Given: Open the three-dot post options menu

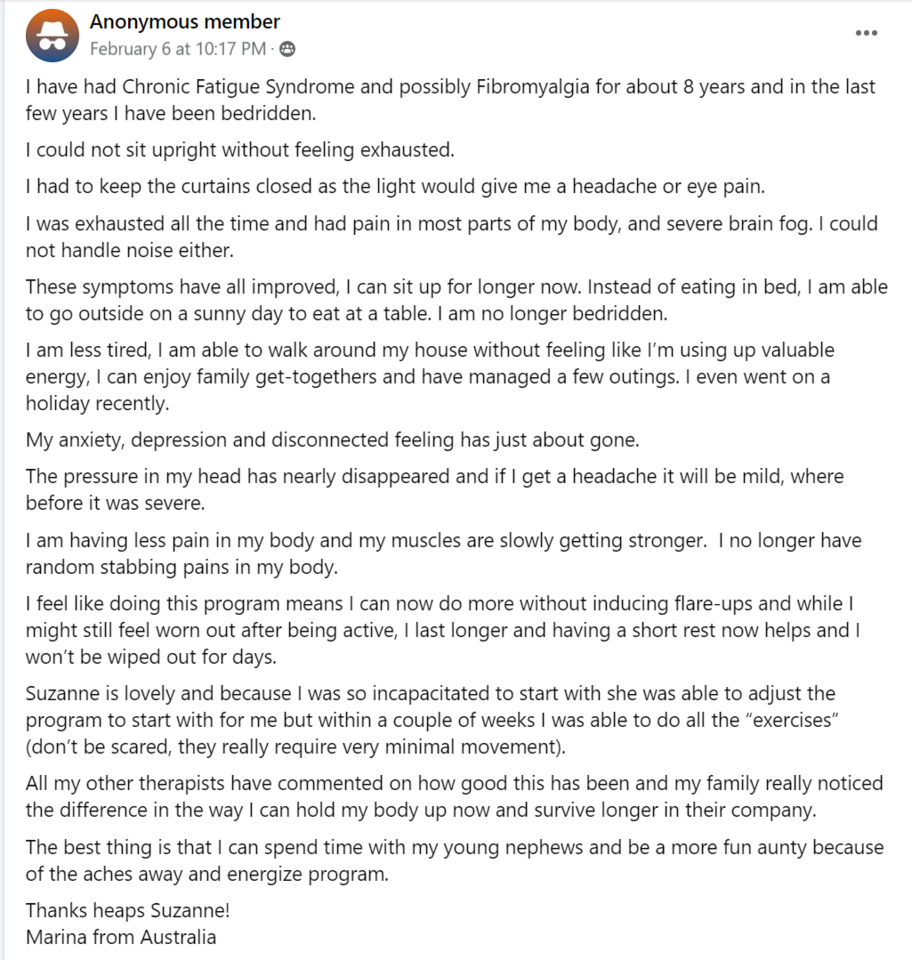Looking at the screenshot, I should pos(866,33).
